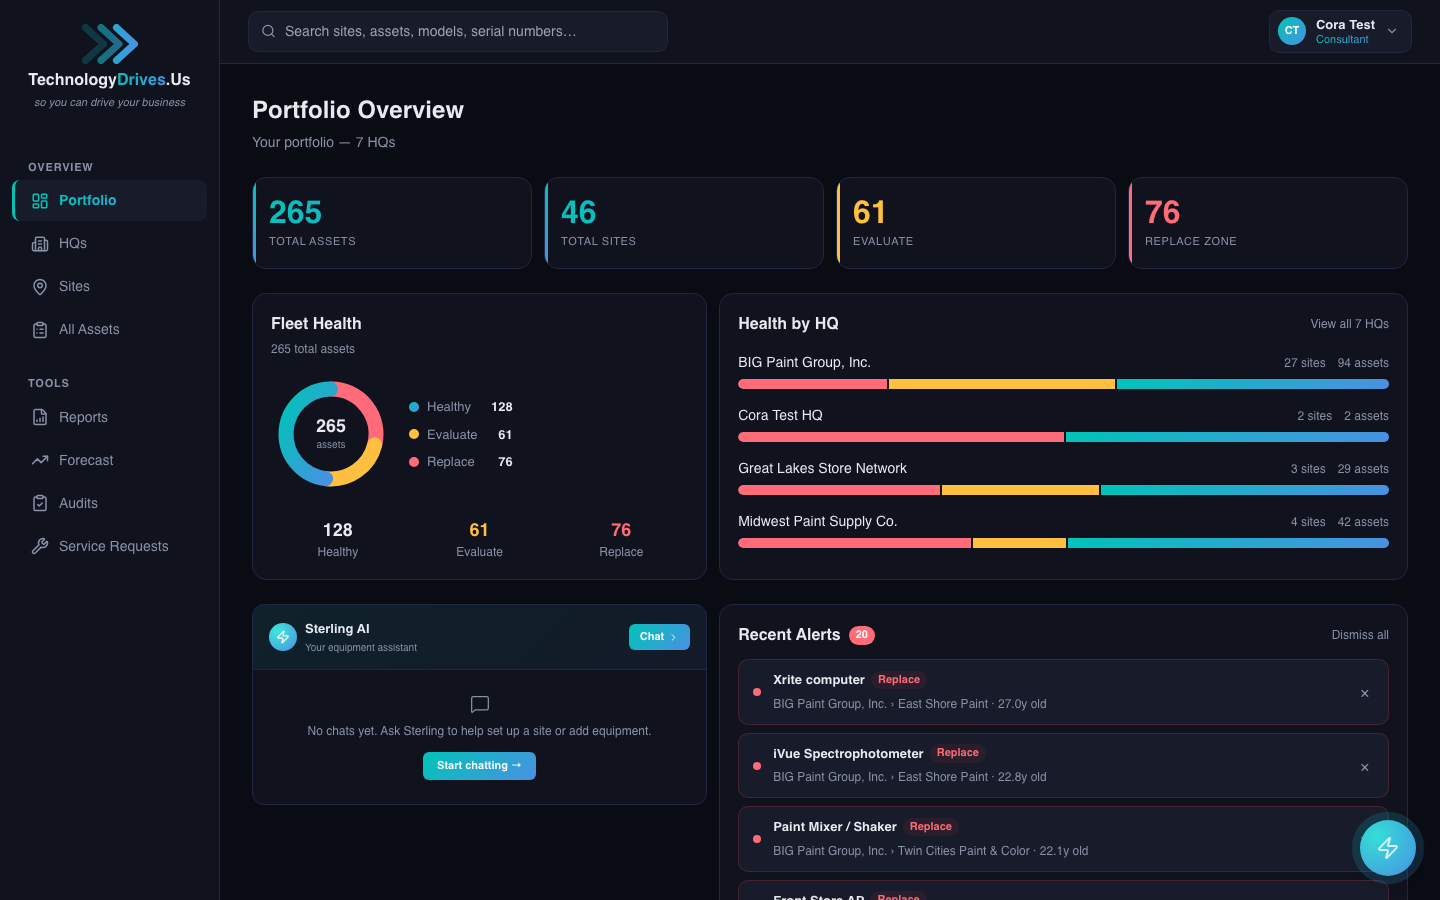Click BIG Paint Group health bar

tap(1062, 384)
